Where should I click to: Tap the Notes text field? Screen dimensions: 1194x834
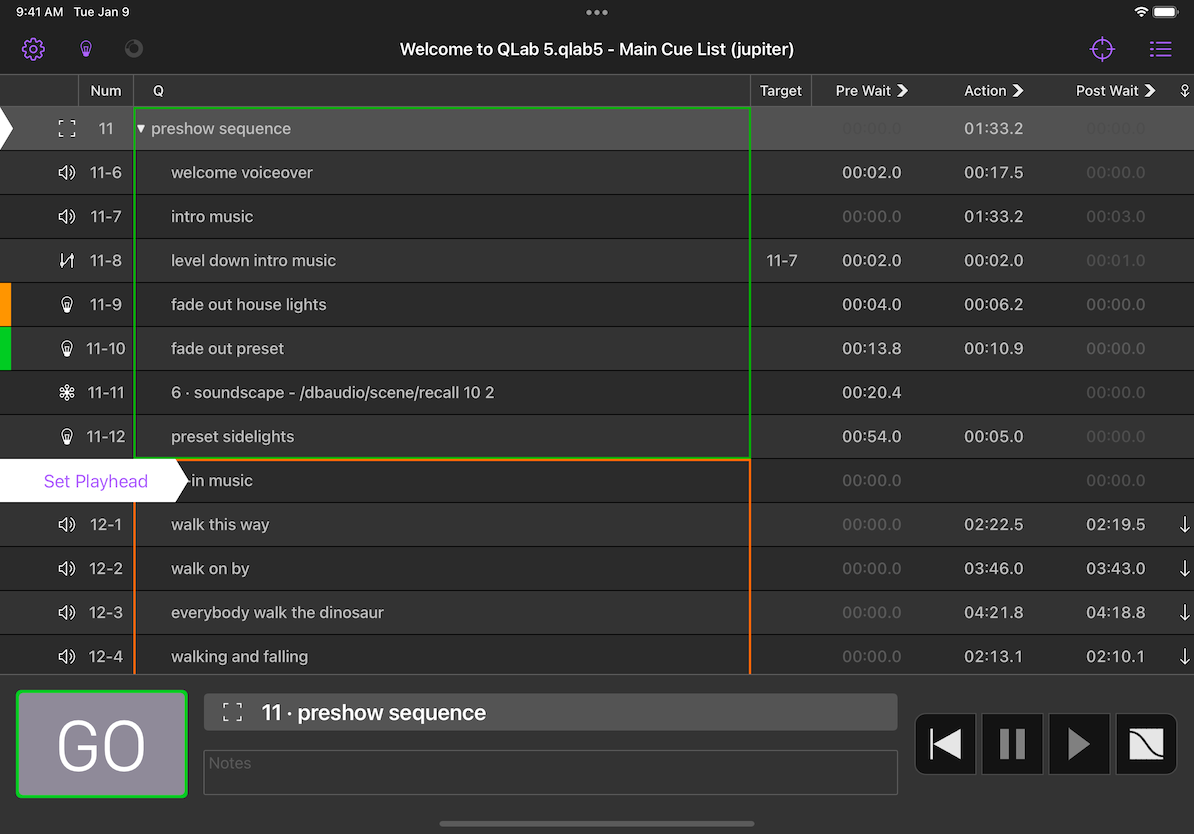[550, 773]
